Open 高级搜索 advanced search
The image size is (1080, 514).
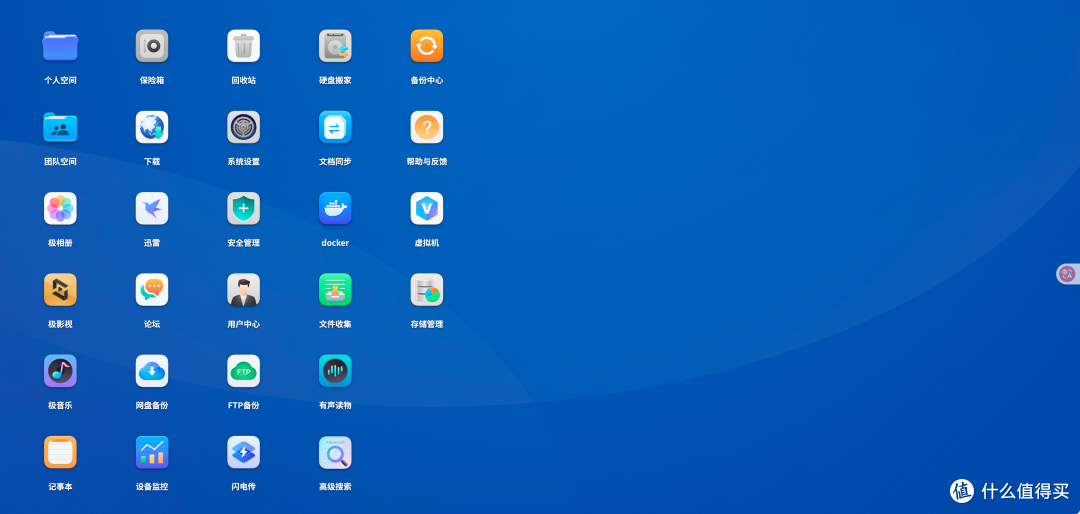pos(335,453)
